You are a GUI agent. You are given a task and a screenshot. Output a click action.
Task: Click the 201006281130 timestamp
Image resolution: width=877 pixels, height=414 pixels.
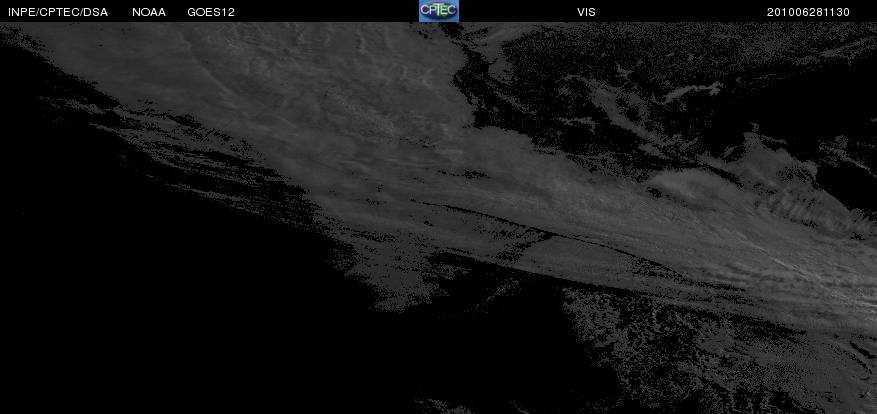[x=808, y=12]
